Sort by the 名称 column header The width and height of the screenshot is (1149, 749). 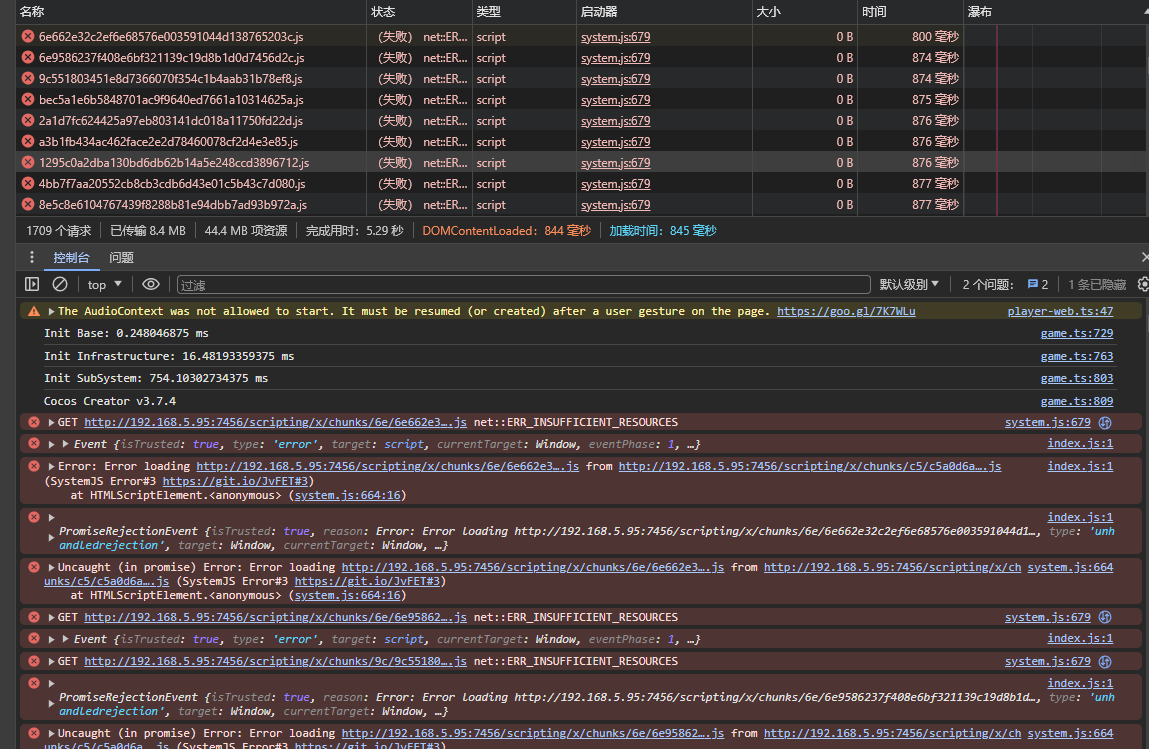[191, 12]
